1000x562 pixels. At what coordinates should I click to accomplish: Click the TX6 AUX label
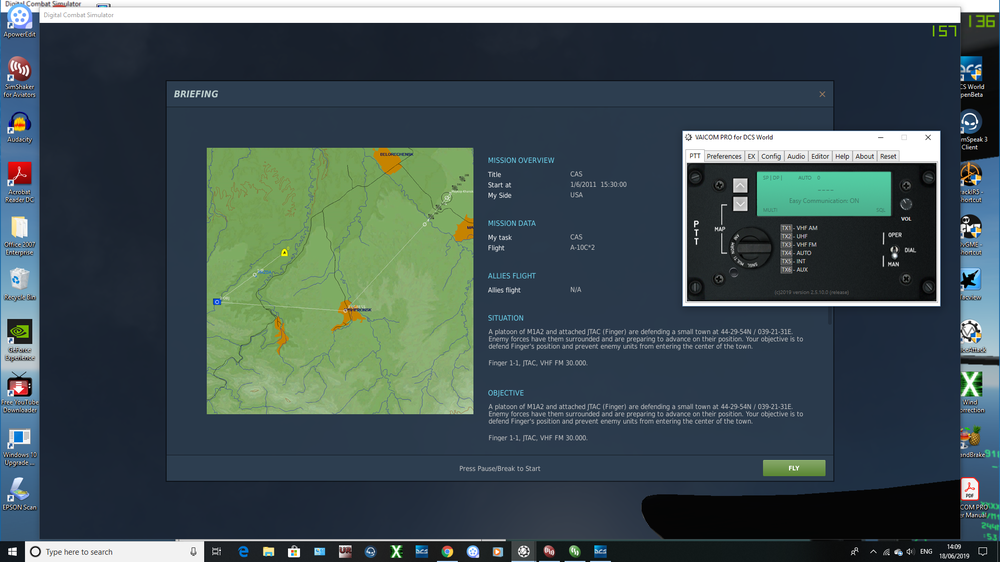795,269
